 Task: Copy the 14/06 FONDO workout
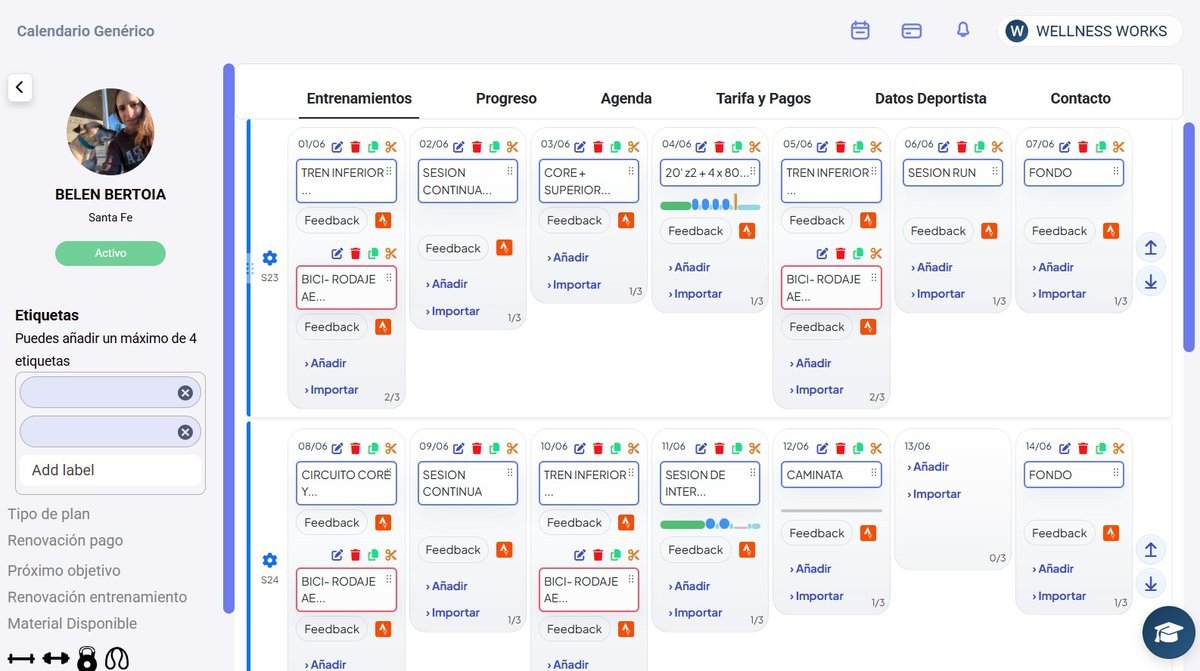(1101, 449)
